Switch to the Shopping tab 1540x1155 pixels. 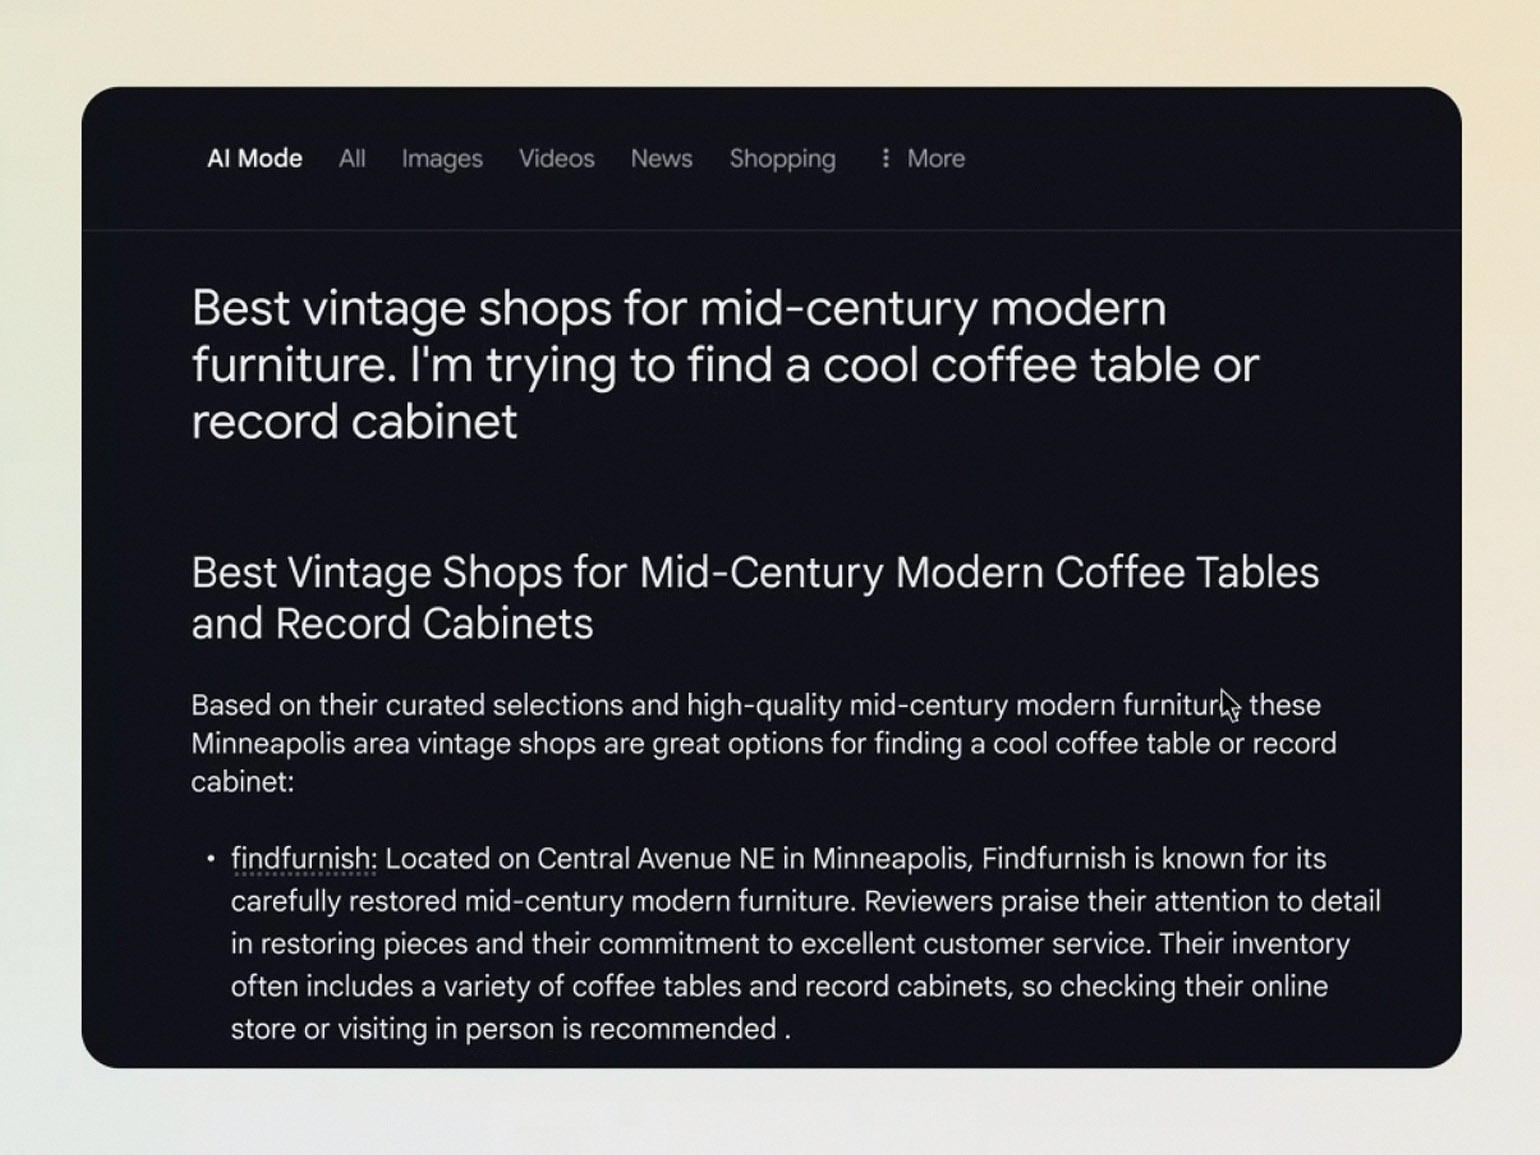[x=783, y=159]
